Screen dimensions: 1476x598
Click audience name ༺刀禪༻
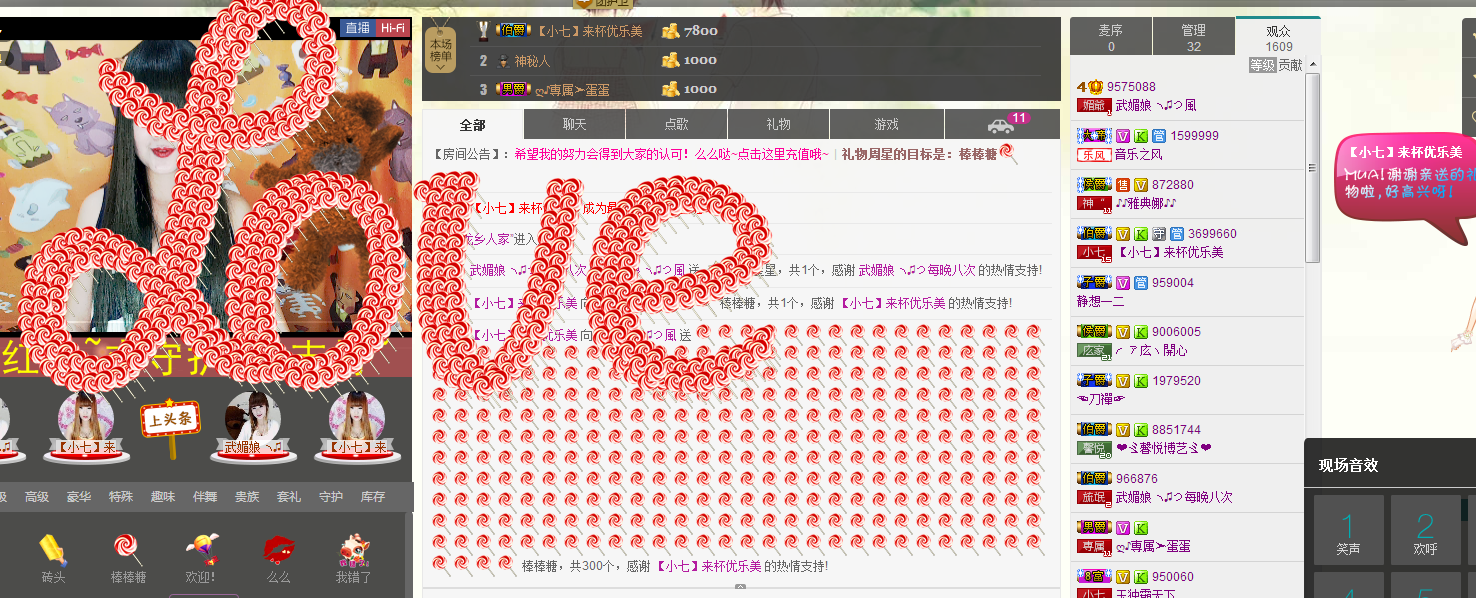coord(1101,399)
